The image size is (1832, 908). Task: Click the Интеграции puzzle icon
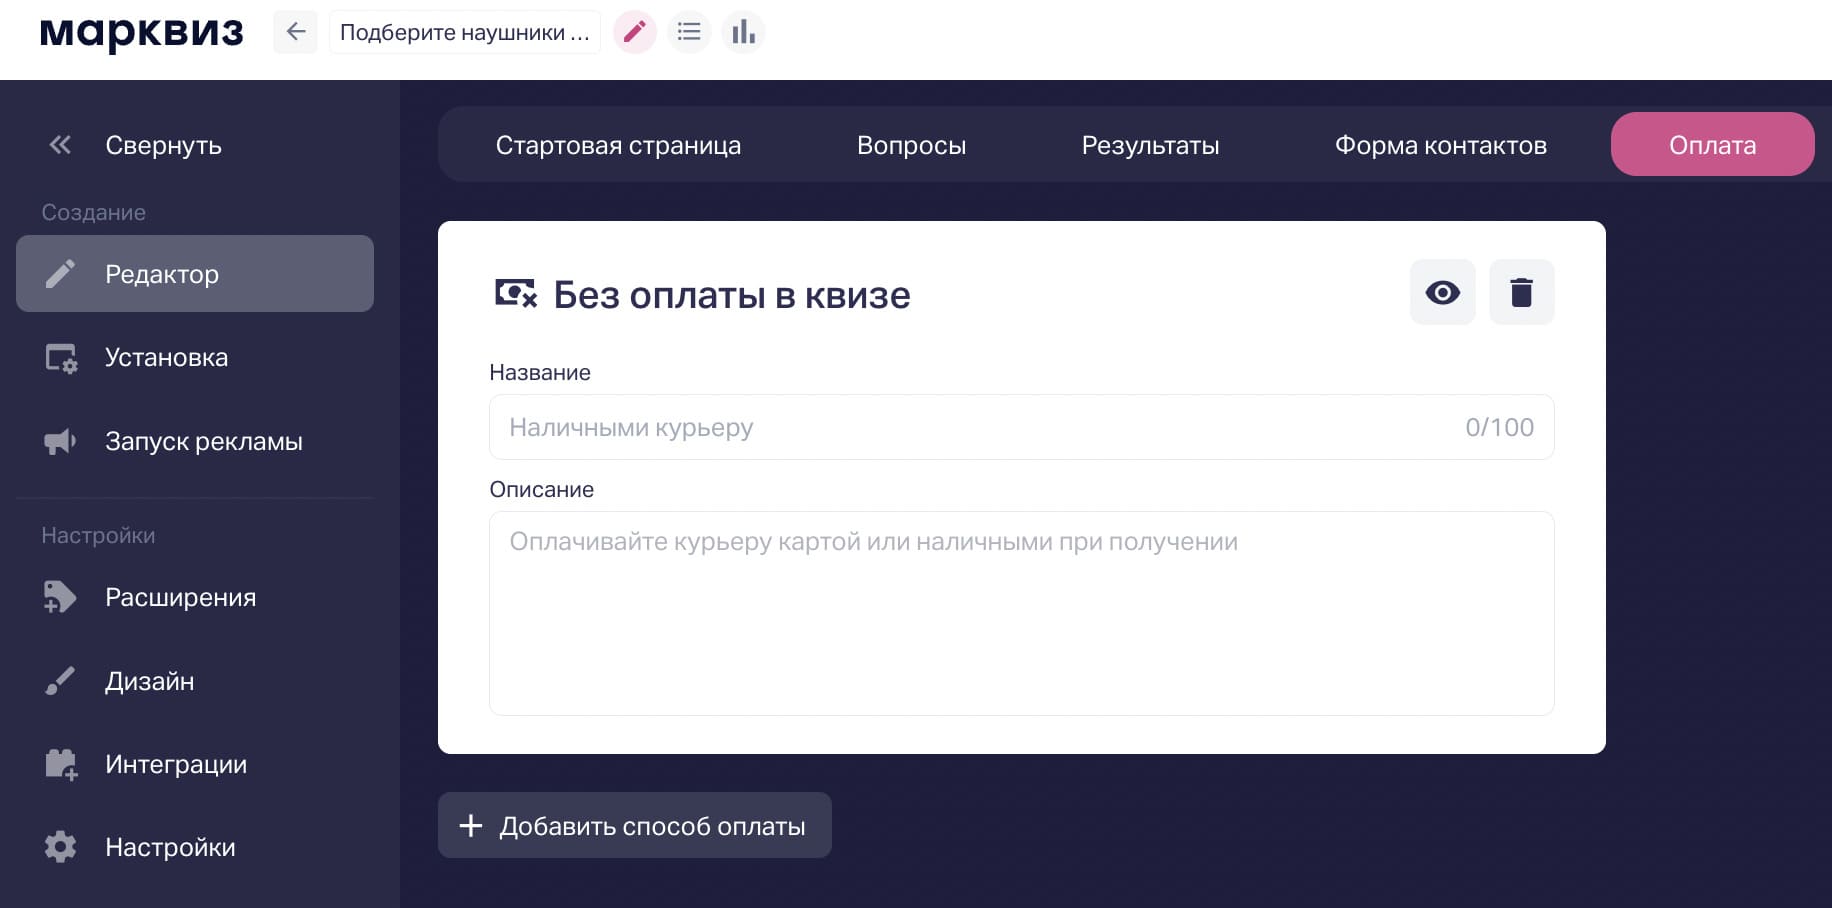[x=60, y=764]
